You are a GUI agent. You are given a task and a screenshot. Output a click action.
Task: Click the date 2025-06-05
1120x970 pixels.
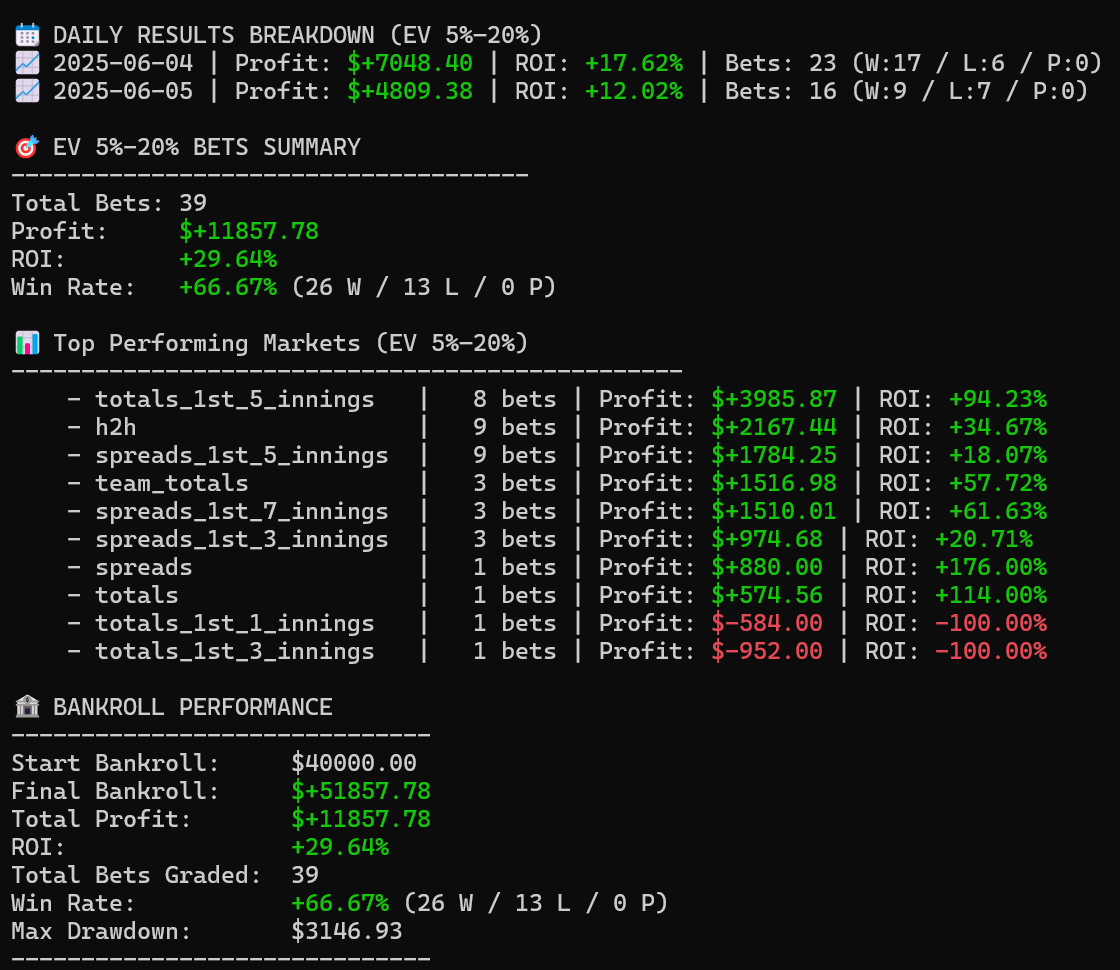[123, 91]
